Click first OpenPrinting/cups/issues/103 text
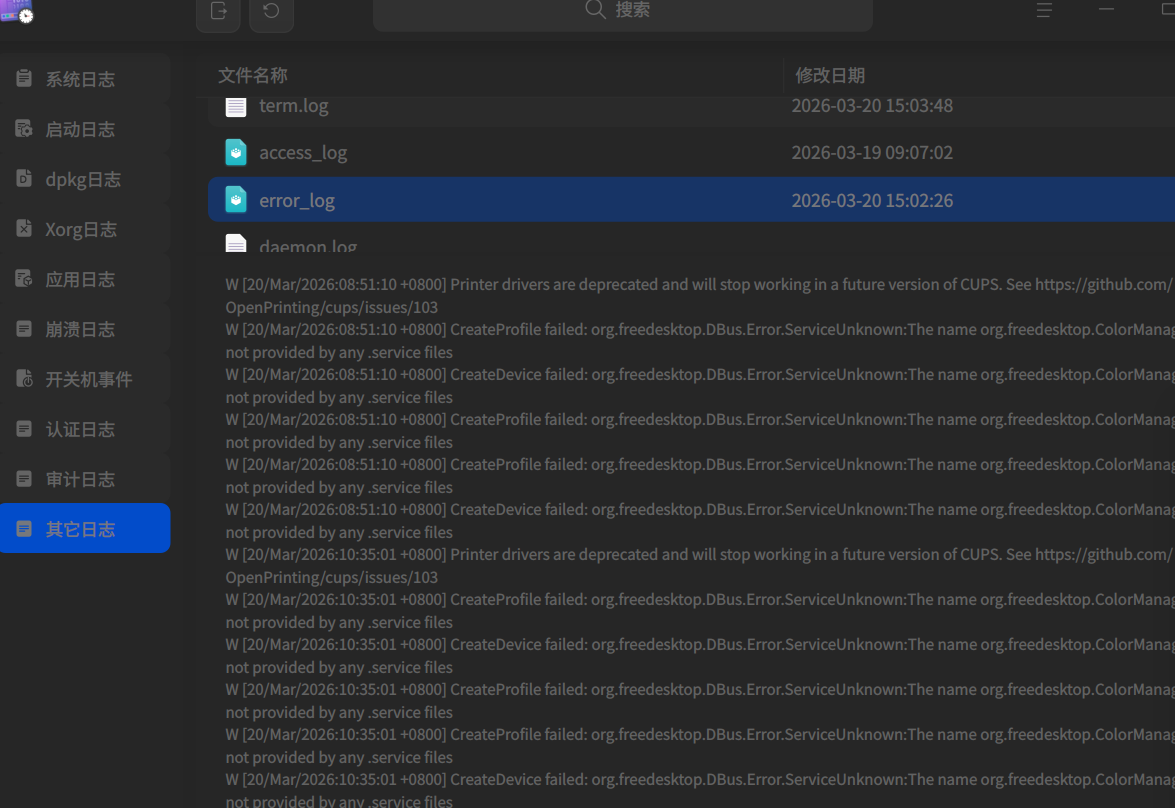This screenshot has height=808, width=1175. click(331, 307)
